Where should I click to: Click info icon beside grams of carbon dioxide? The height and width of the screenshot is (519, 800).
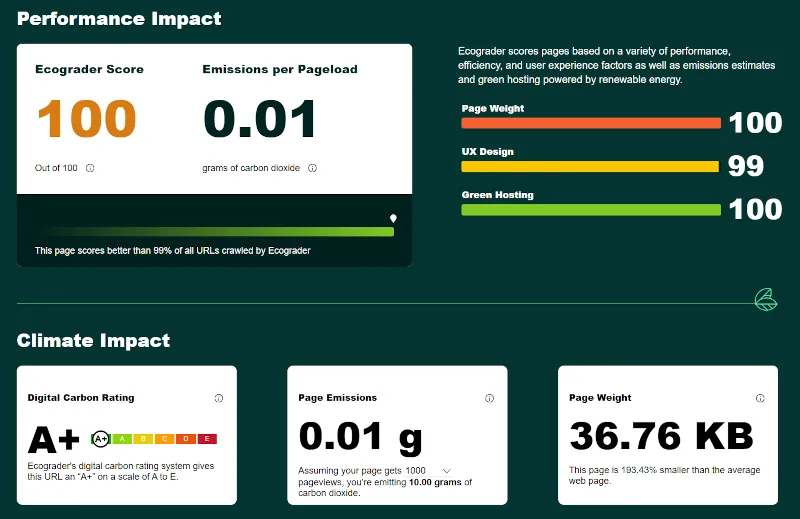312,168
